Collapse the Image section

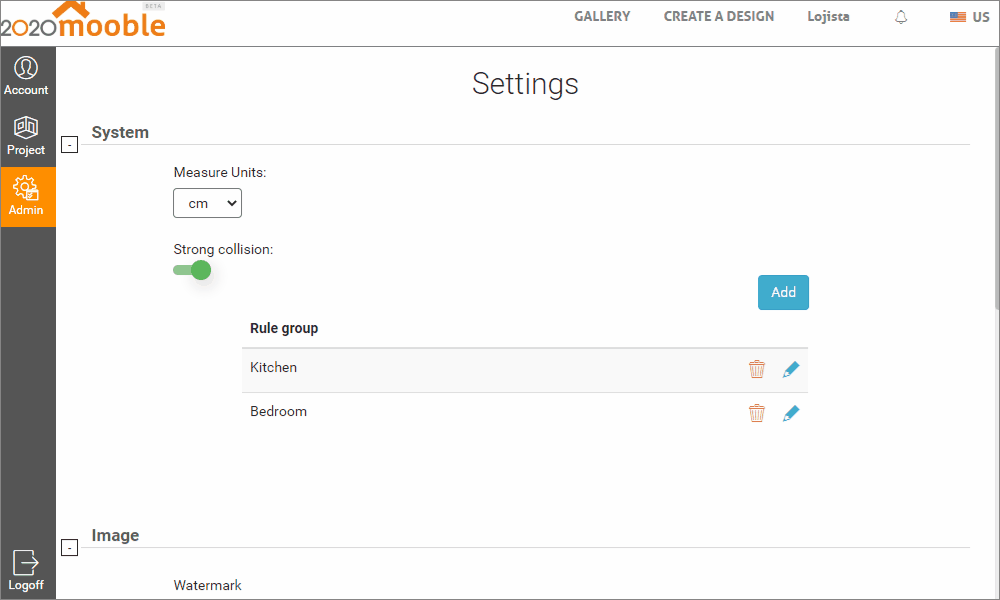click(69, 547)
